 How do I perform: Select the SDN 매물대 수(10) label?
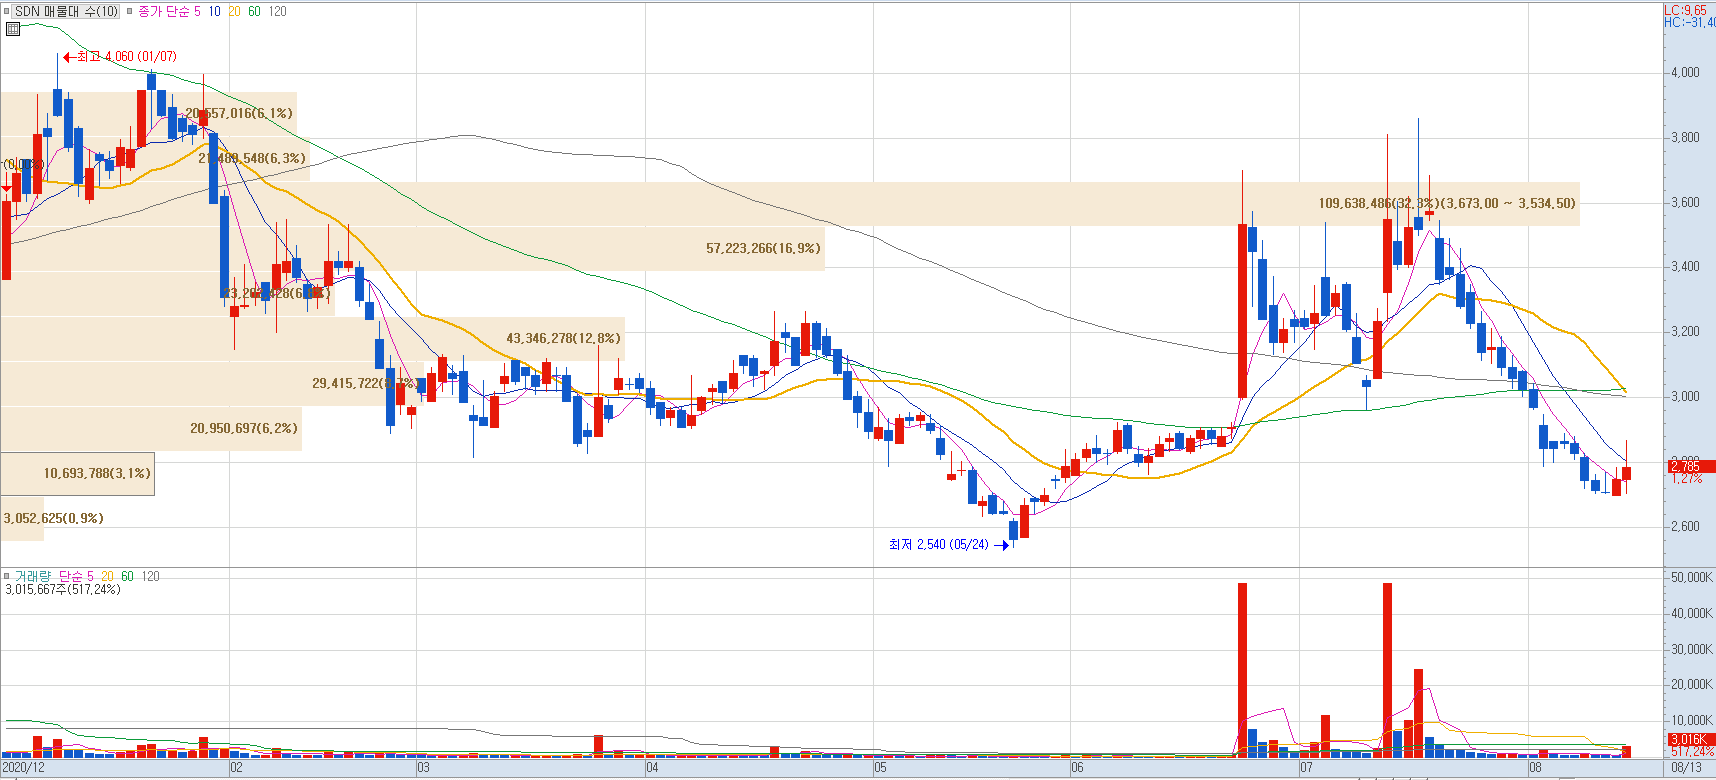66,11
